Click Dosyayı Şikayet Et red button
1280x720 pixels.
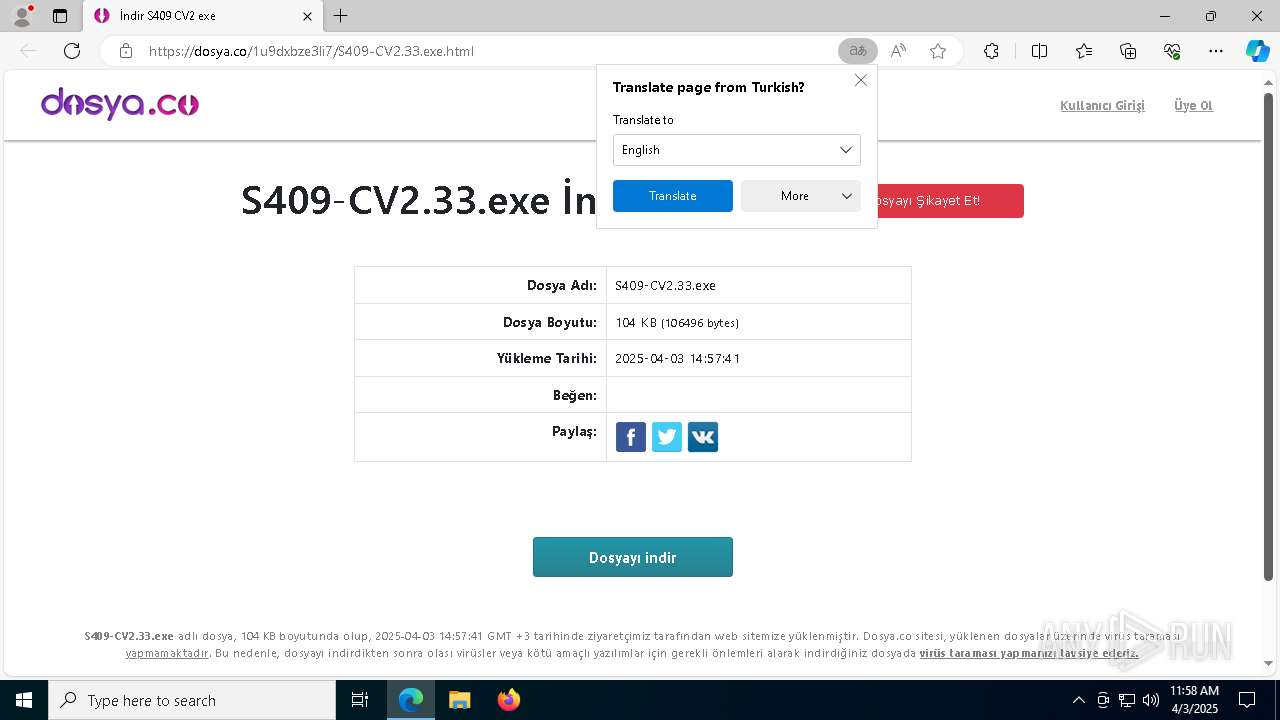(x=950, y=201)
